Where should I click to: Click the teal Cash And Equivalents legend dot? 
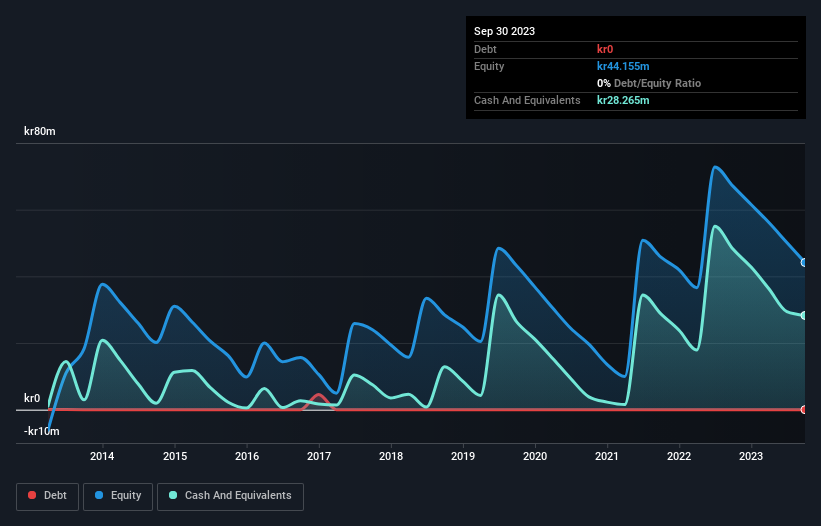click(173, 495)
